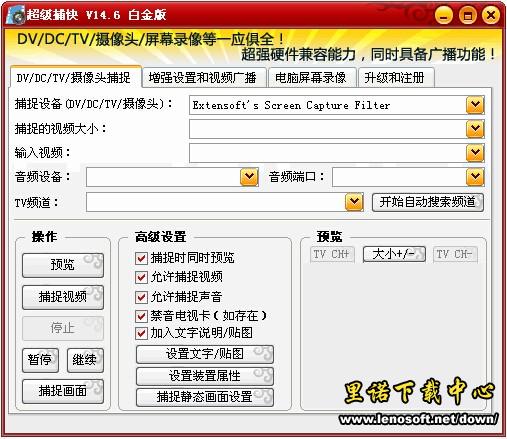Uncheck 允许捕捉声音 checkbox
This screenshot has width=507, height=439.
click(141, 297)
